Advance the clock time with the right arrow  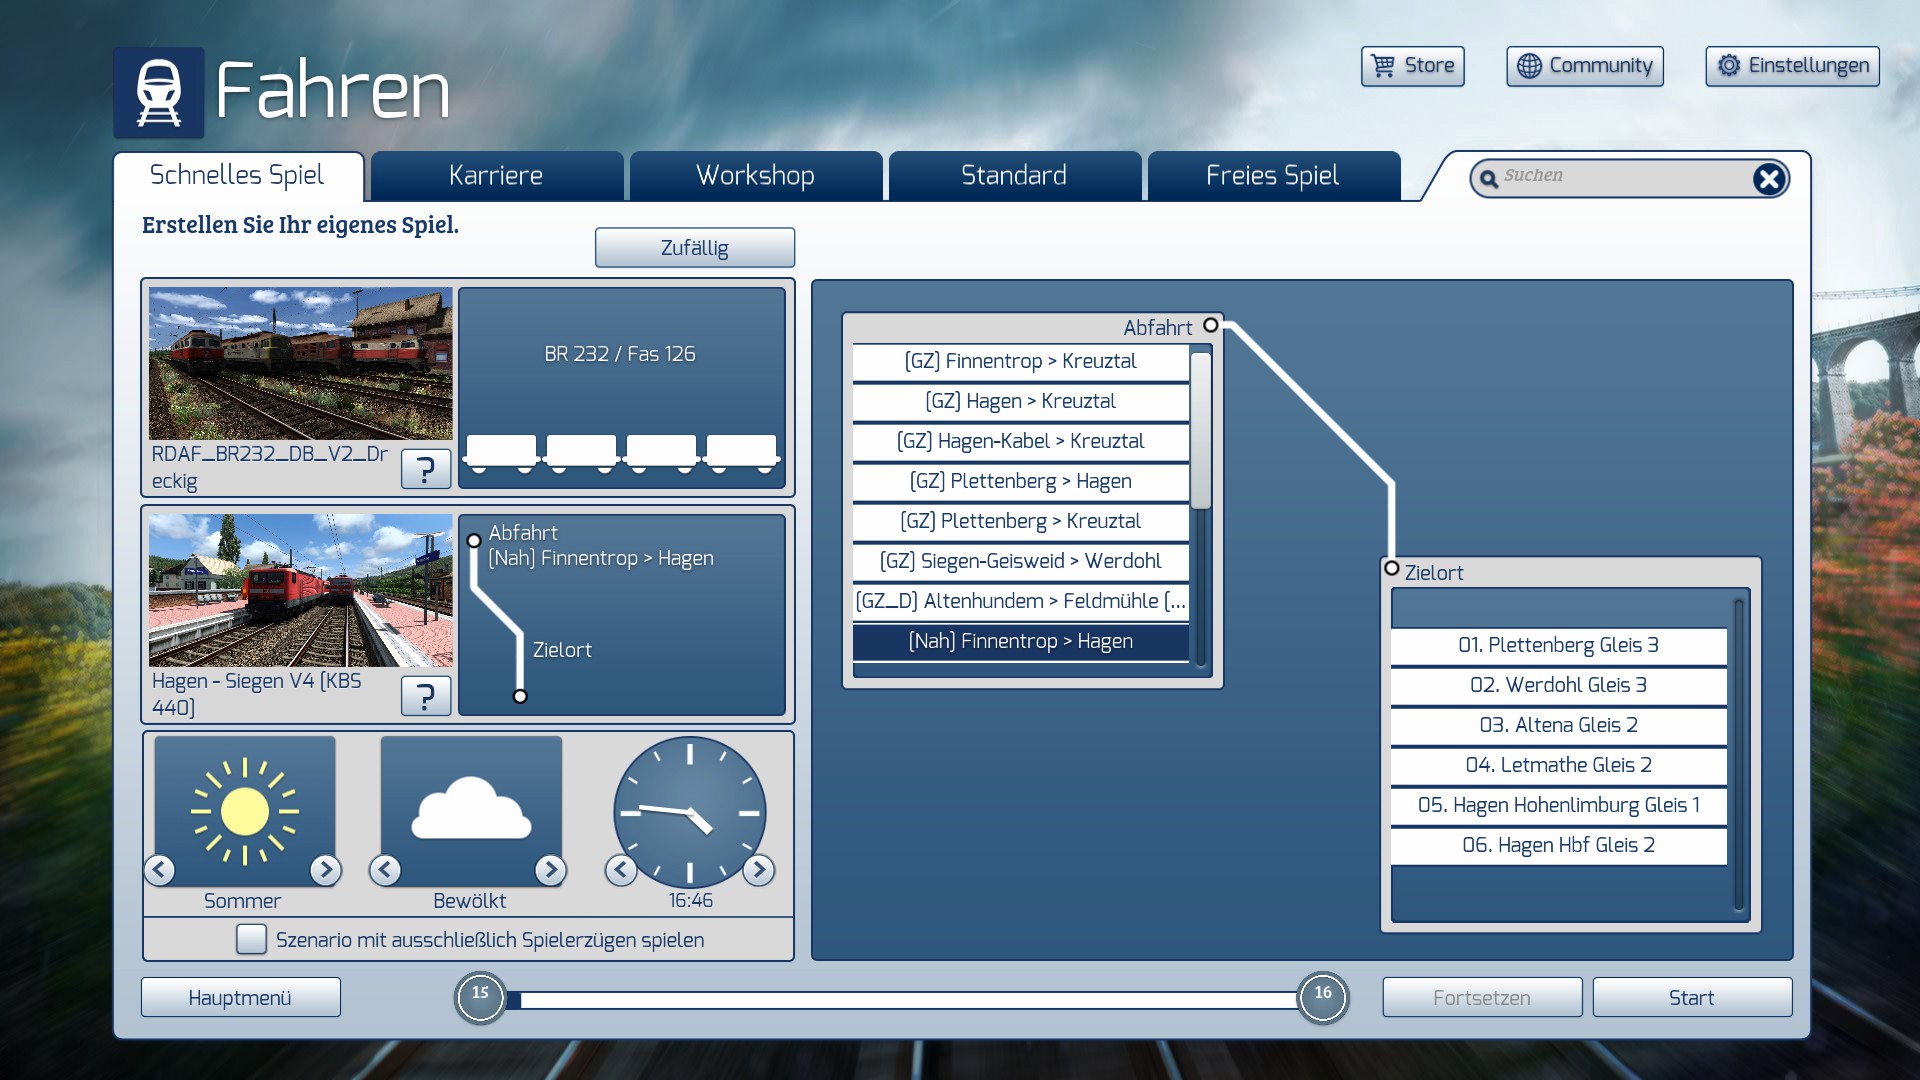pos(759,870)
